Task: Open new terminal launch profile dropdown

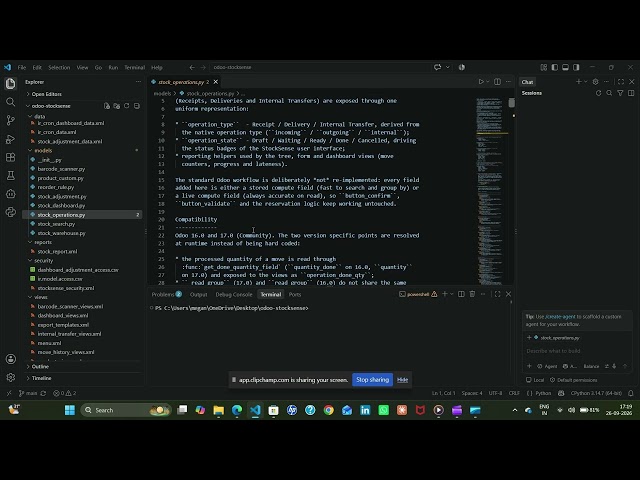Action: [x=452, y=294]
